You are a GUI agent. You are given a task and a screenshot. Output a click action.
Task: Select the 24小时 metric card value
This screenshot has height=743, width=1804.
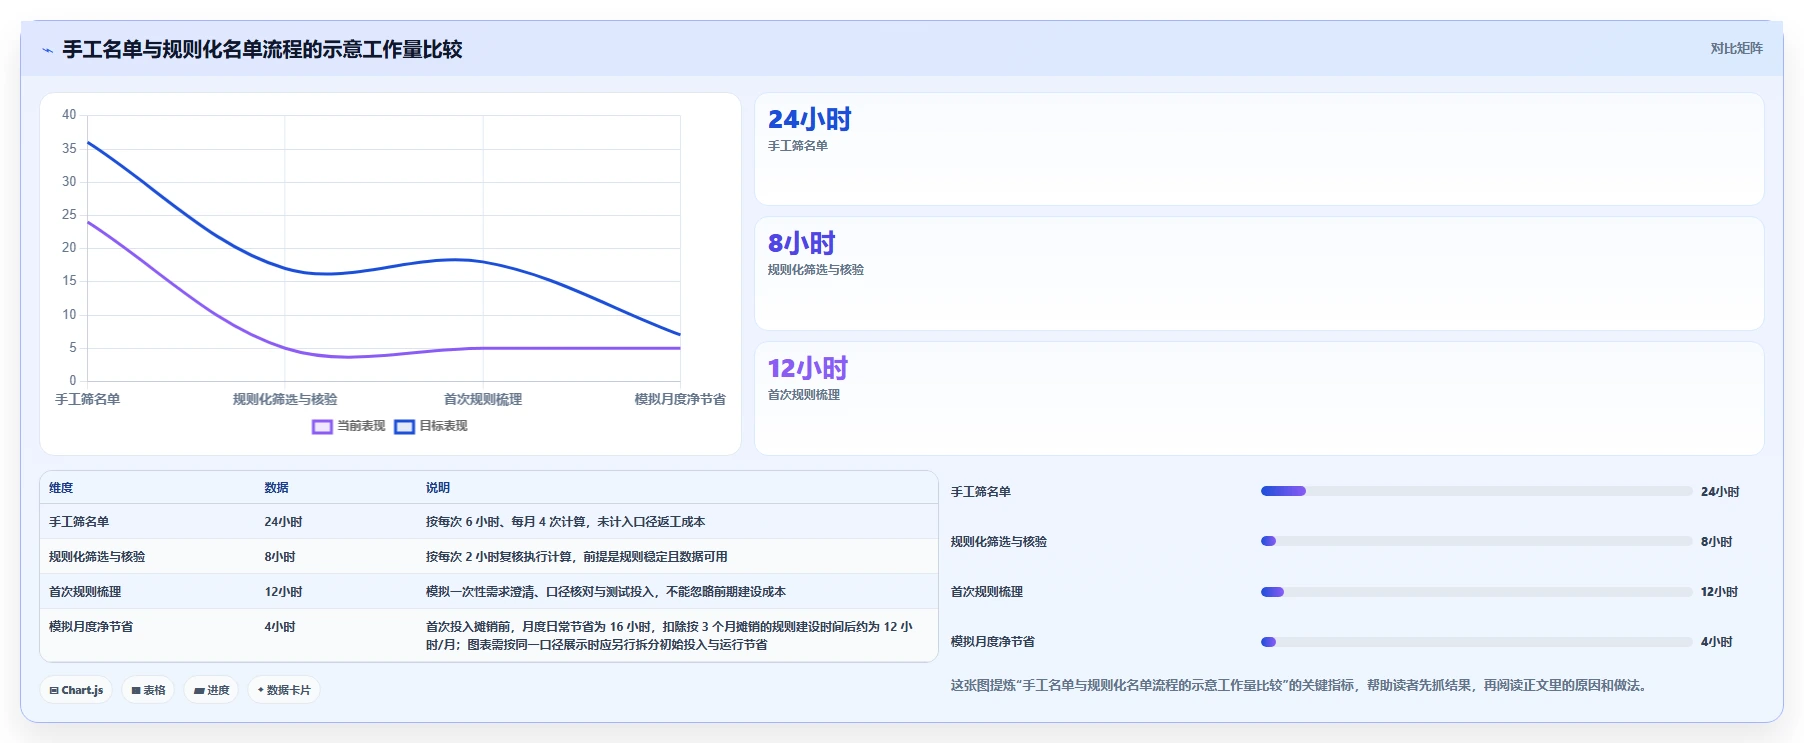coord(809,120)
